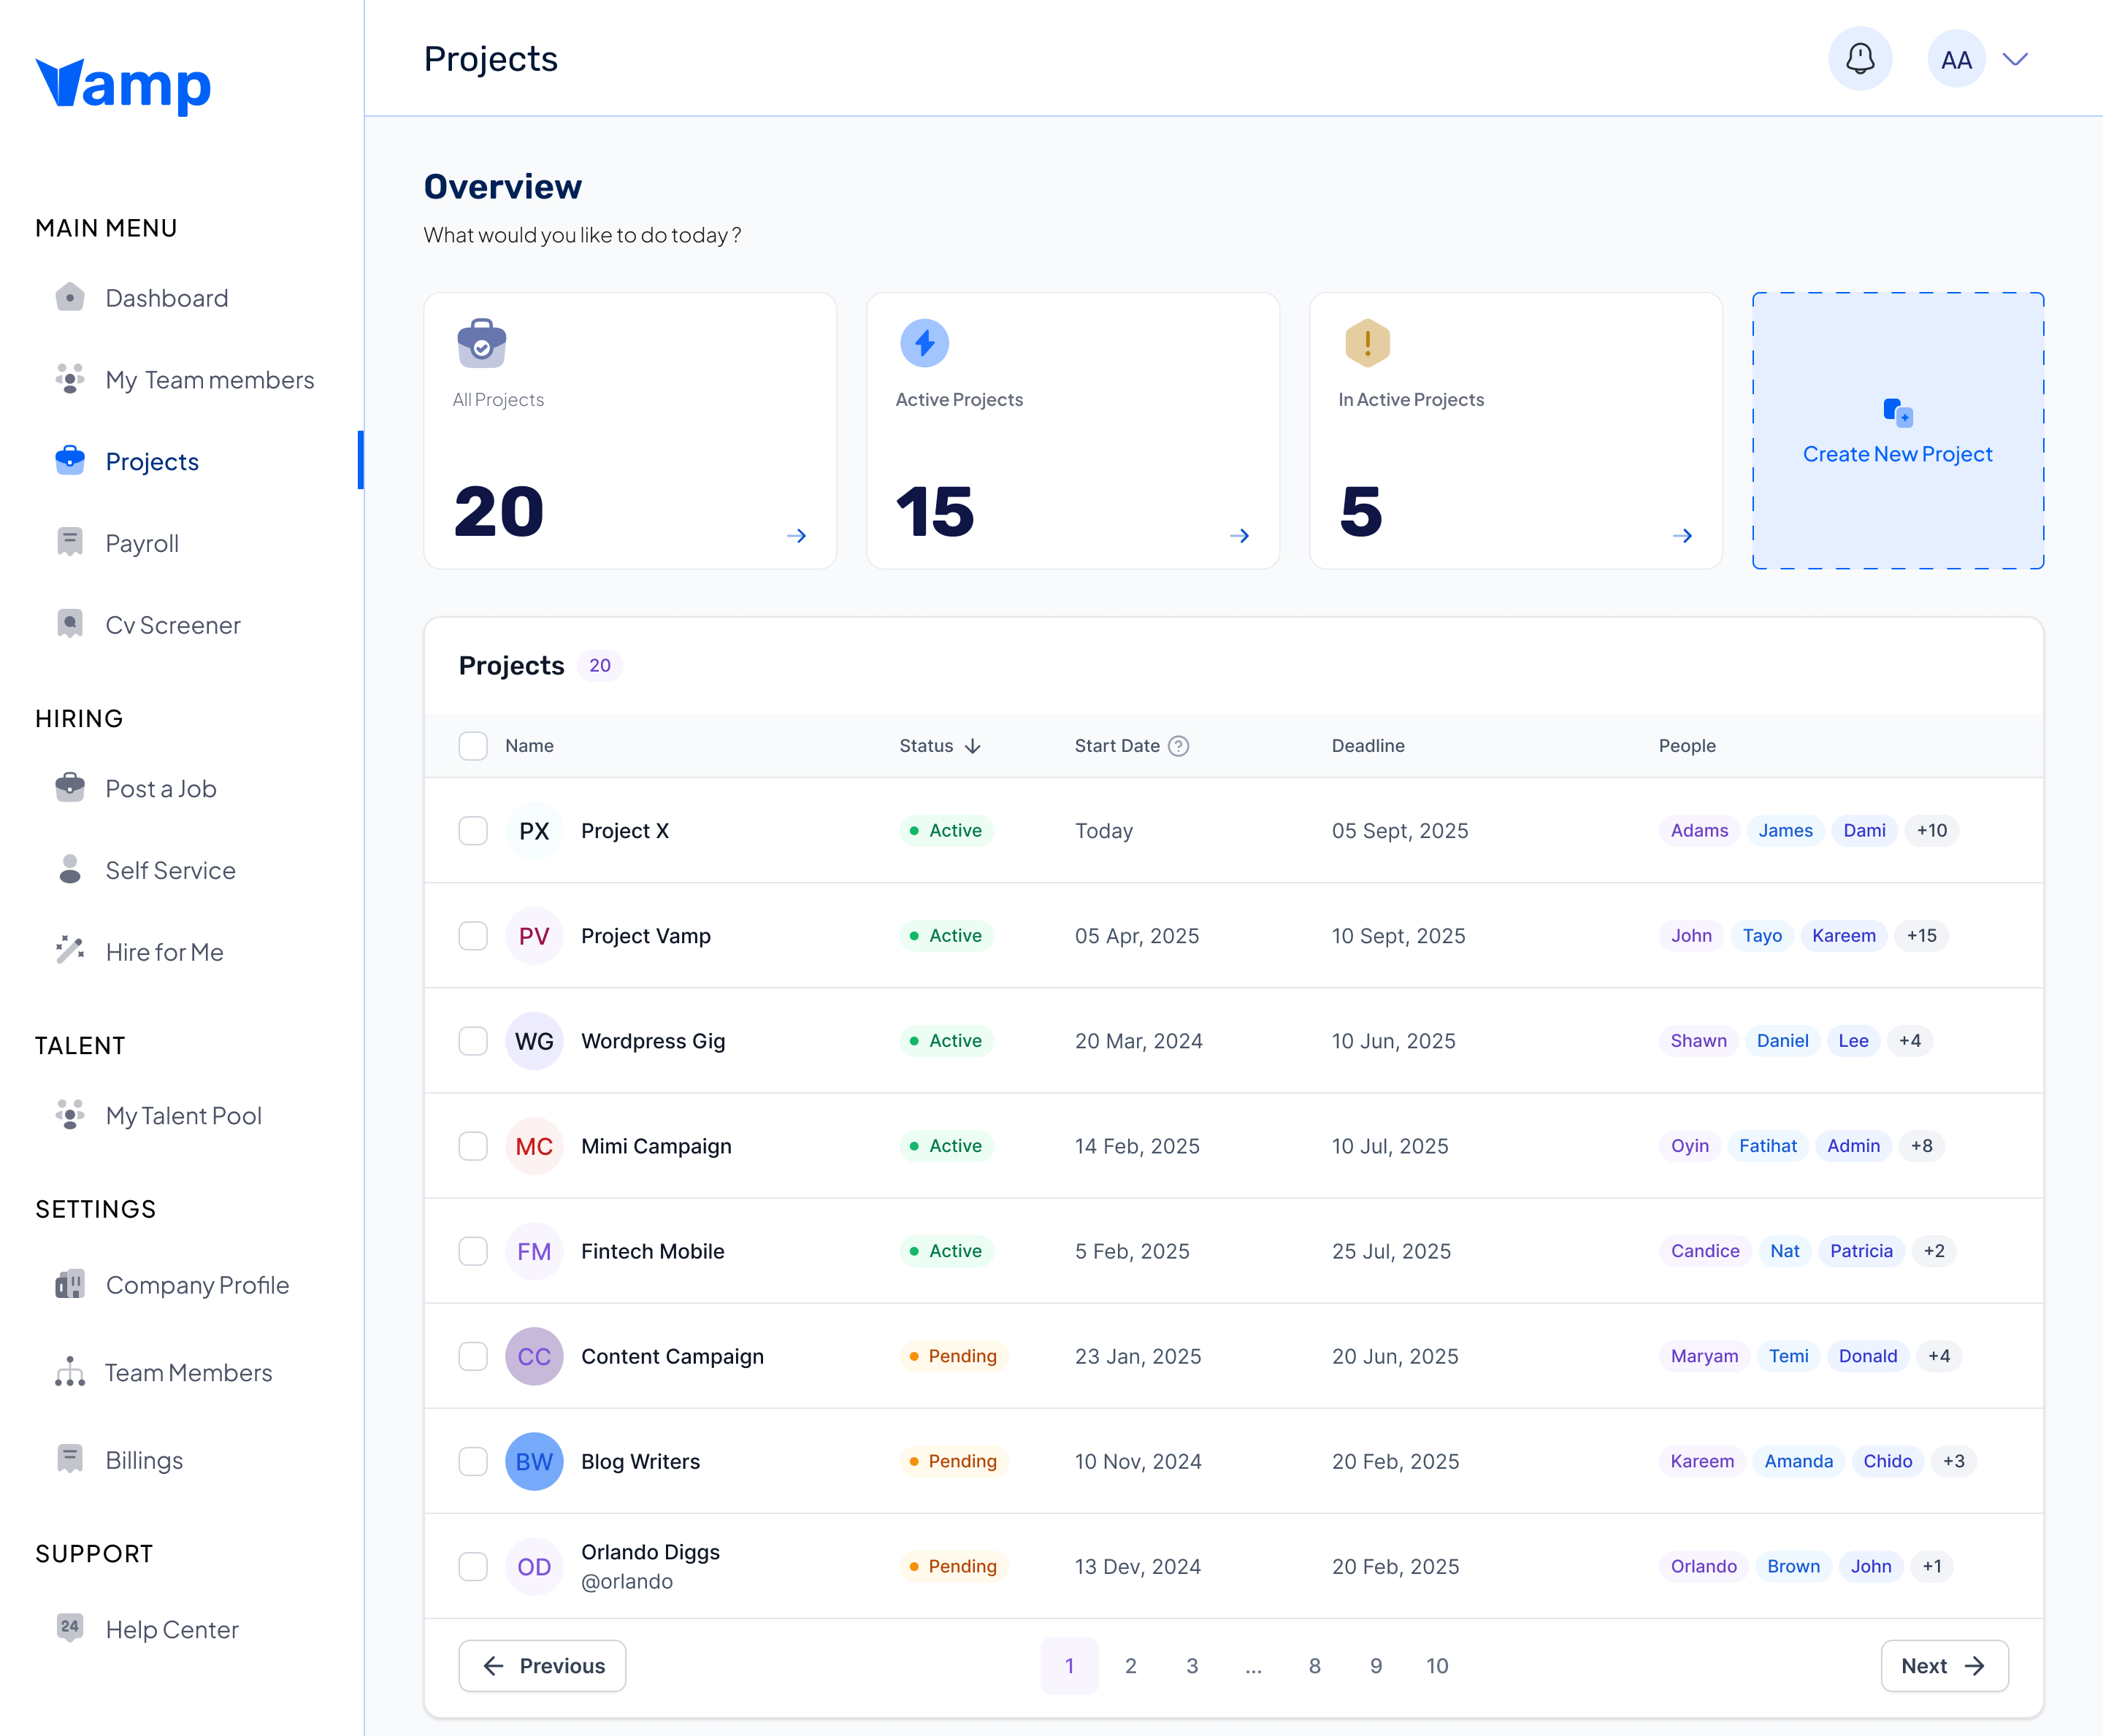This screenshot has height=1736, width=2103.
Task: Click the Active Projects lightning icon
Action: click(925, 343)
